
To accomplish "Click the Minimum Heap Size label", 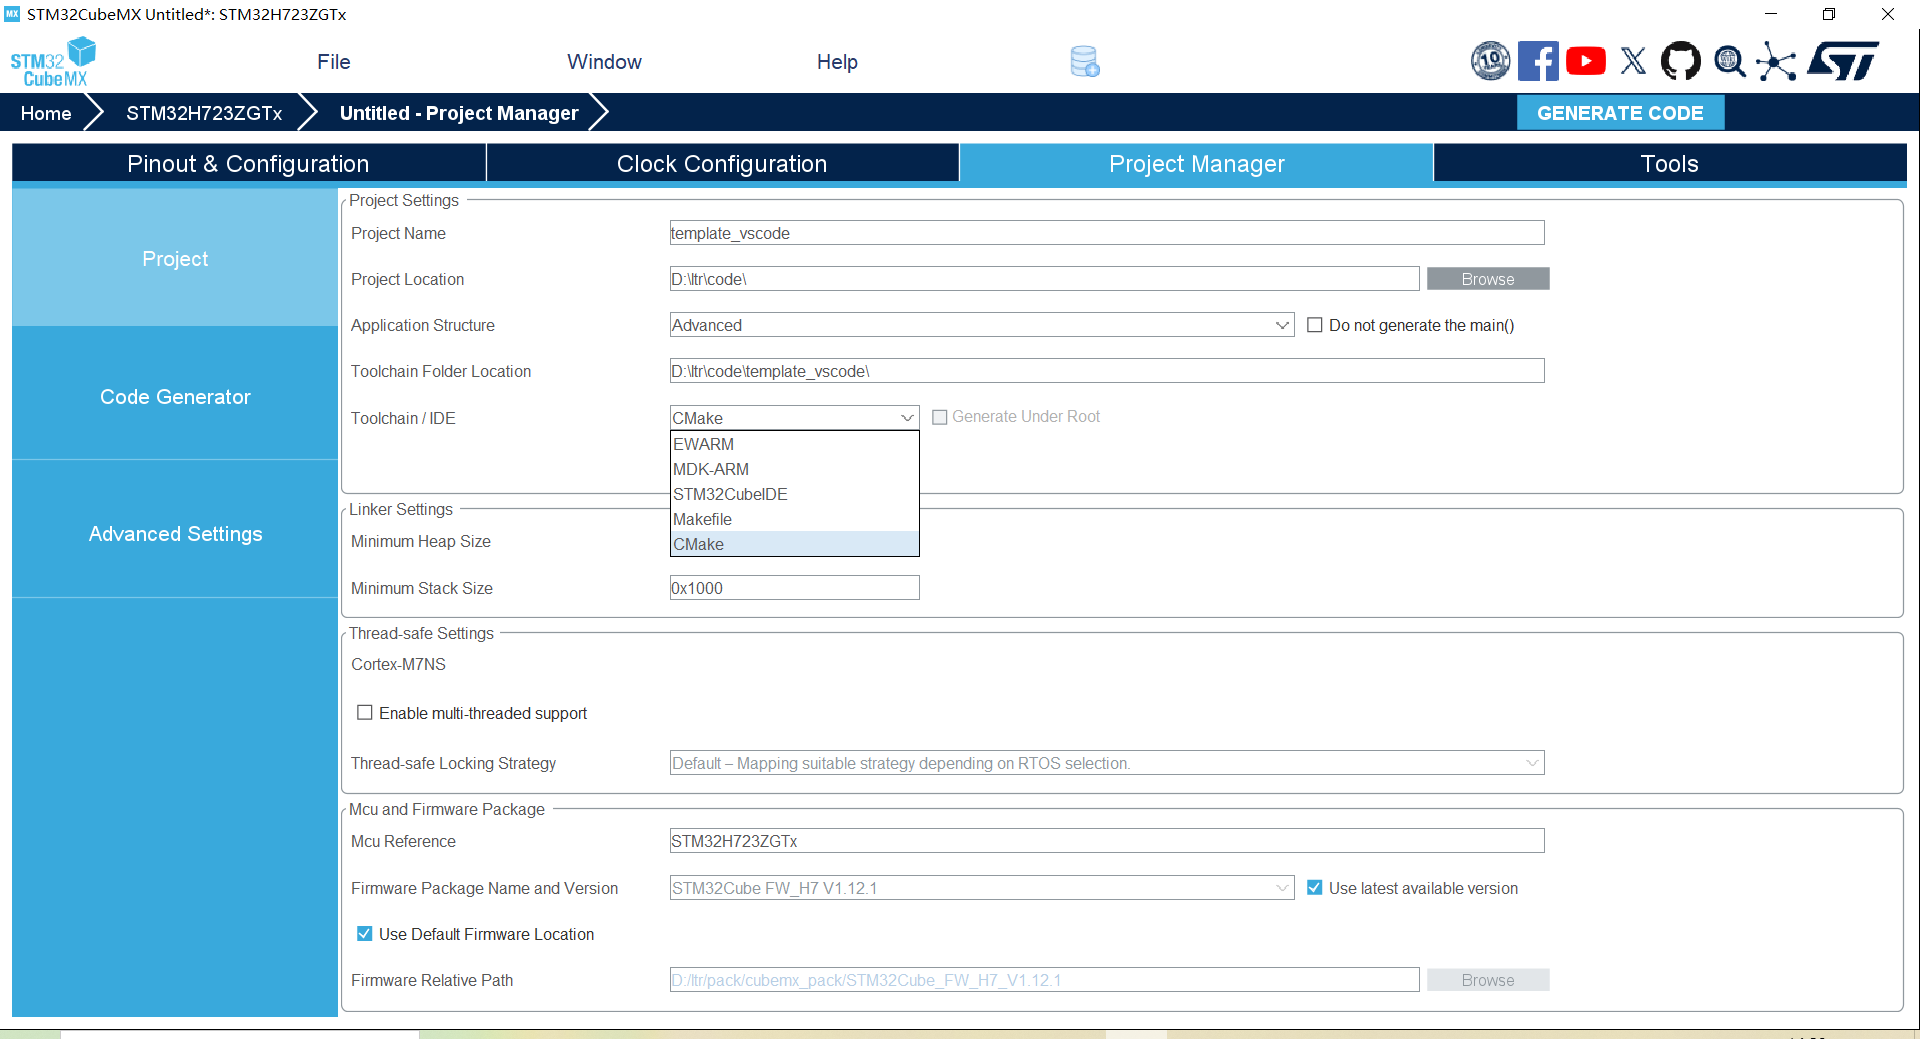I will (x=420, y=541).
